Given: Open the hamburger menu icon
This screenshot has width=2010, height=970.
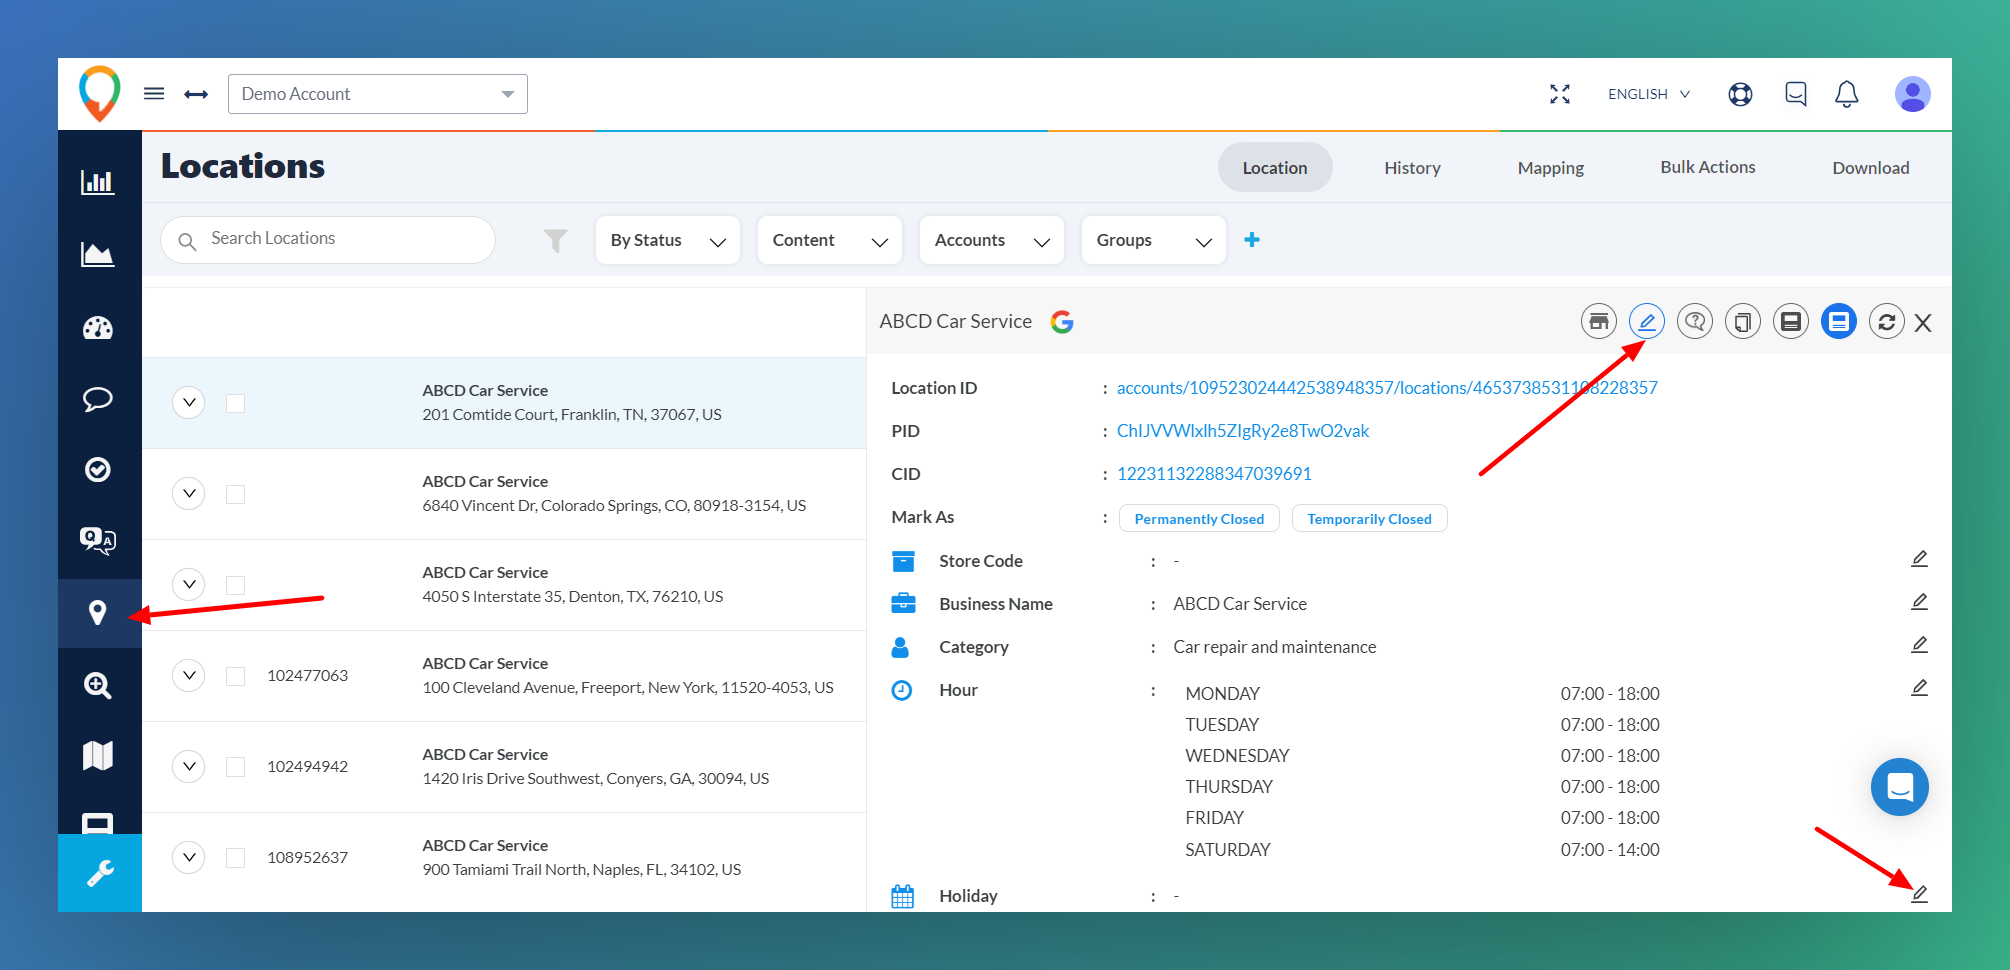Looking at the screenshot, I should click(x=154, y=94).
